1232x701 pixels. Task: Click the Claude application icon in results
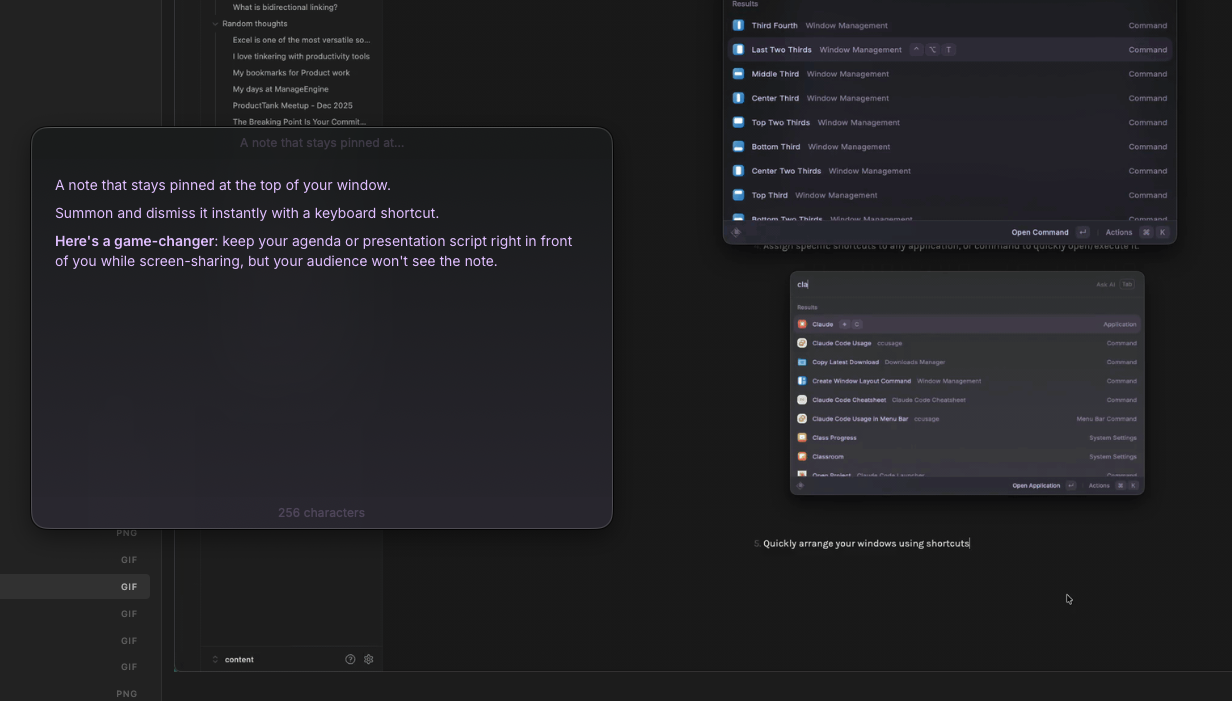[x=802, y=324]
